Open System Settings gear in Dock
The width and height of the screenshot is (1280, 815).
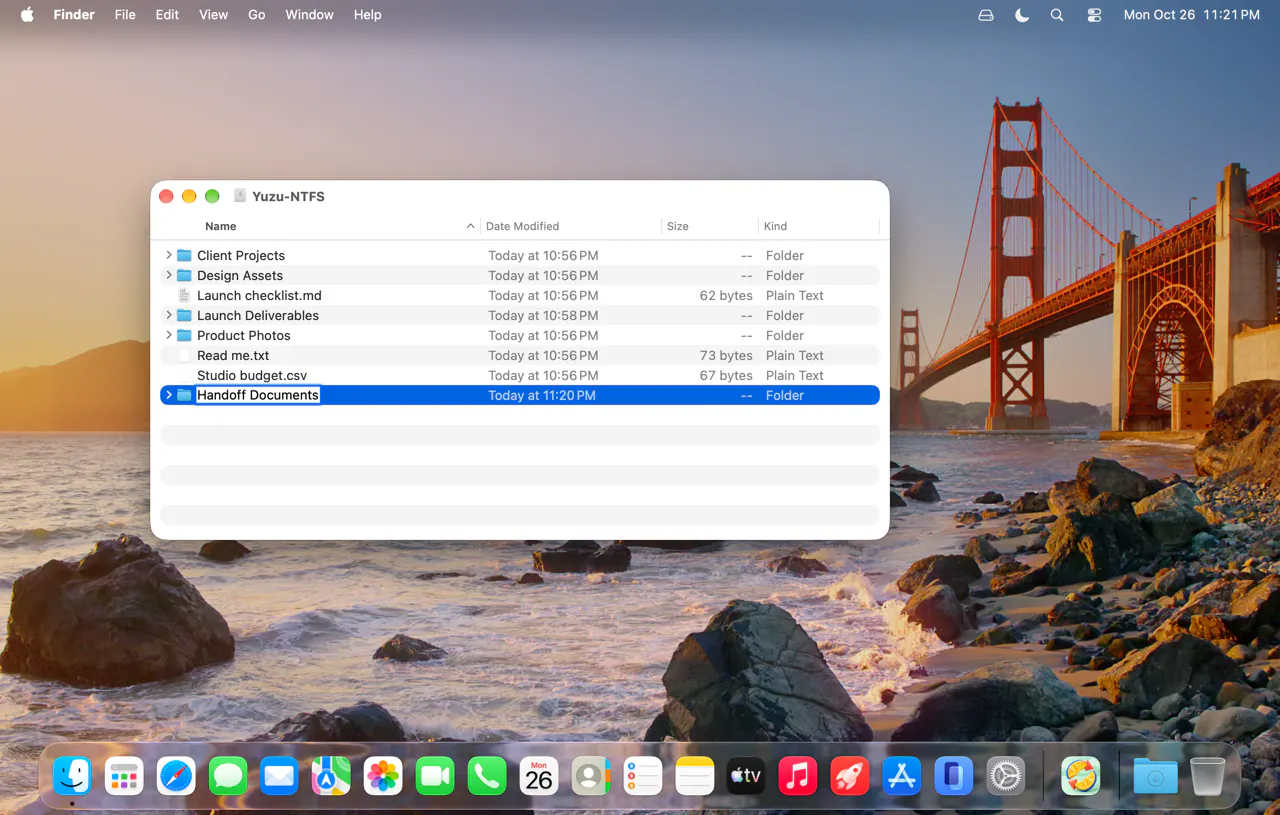pos(1005,776)
